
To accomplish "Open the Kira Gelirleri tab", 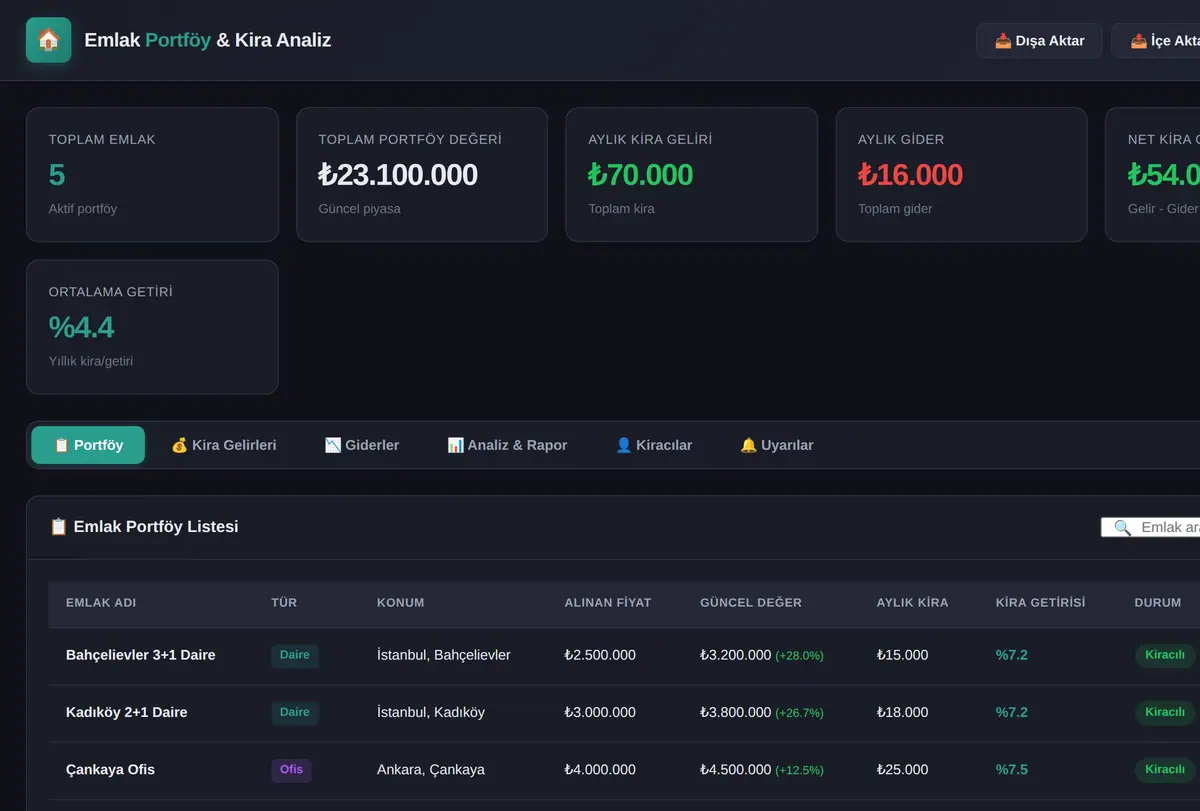I will pos(223,445).
